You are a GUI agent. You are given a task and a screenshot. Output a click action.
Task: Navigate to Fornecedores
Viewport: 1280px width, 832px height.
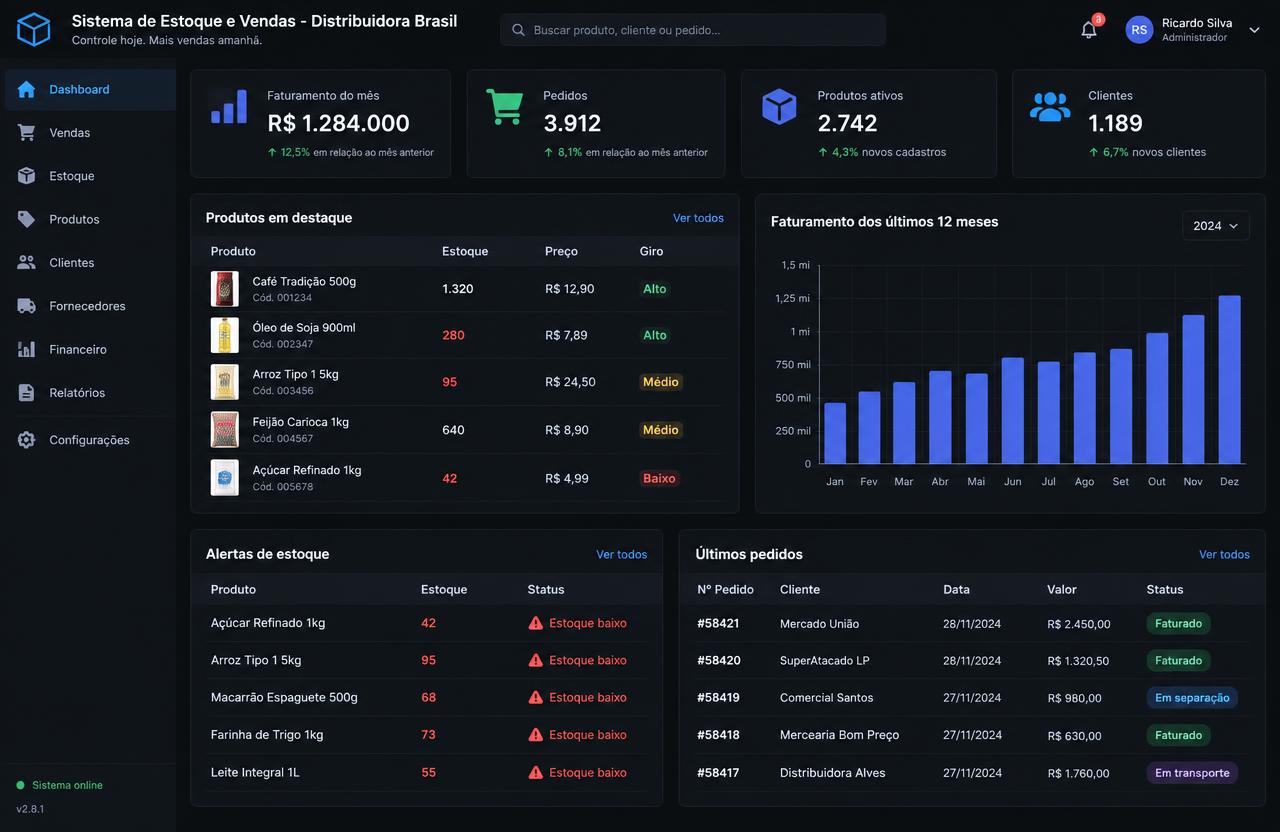(90, 306)
